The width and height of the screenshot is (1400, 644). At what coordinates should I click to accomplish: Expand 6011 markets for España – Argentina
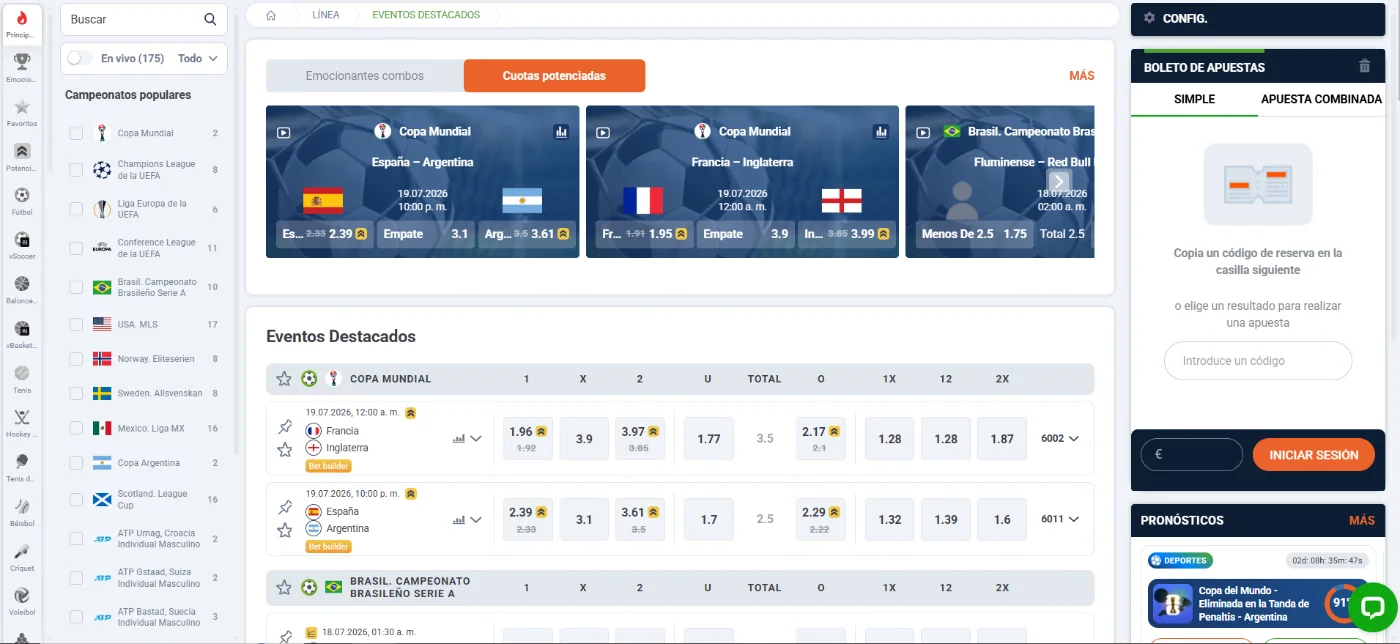pos(1060,519)
